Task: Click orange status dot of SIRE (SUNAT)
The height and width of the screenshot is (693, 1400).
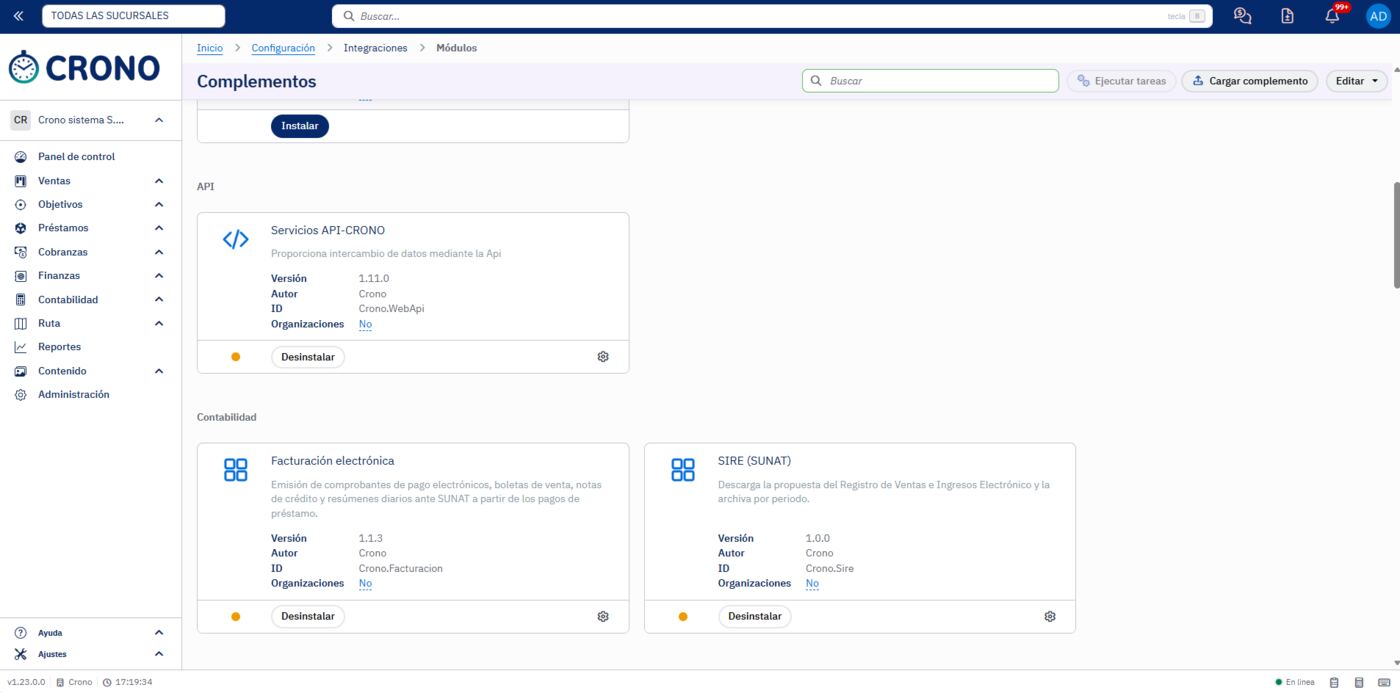Action: coord(683,617)
